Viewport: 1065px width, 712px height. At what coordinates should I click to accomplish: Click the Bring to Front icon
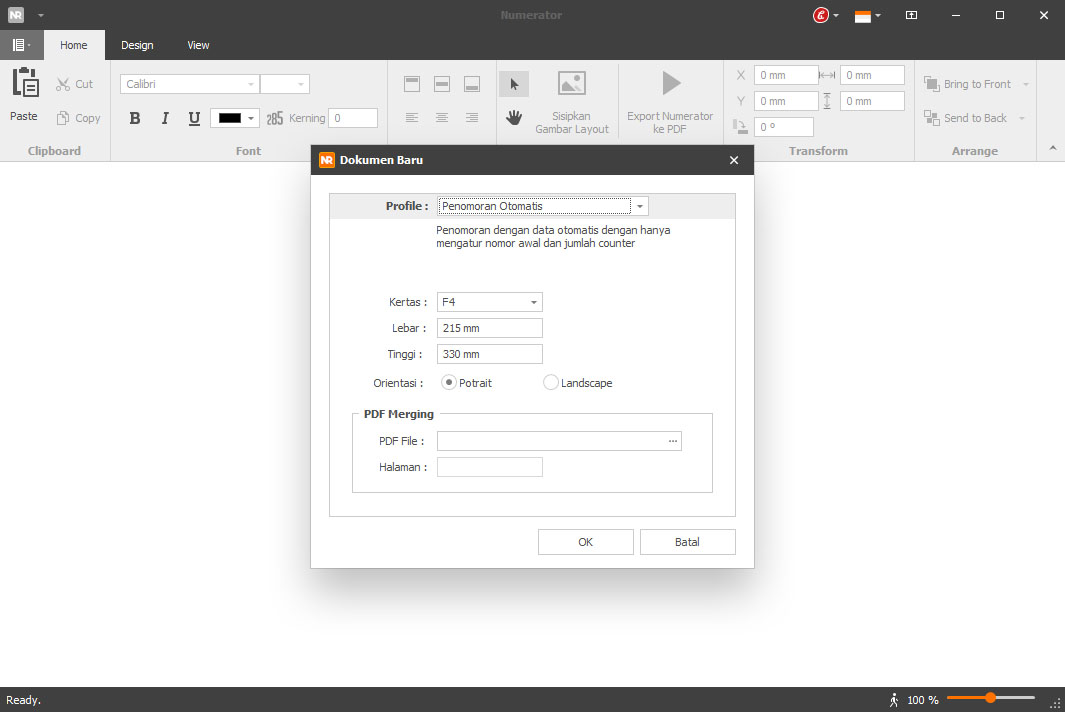click(931, 84)
